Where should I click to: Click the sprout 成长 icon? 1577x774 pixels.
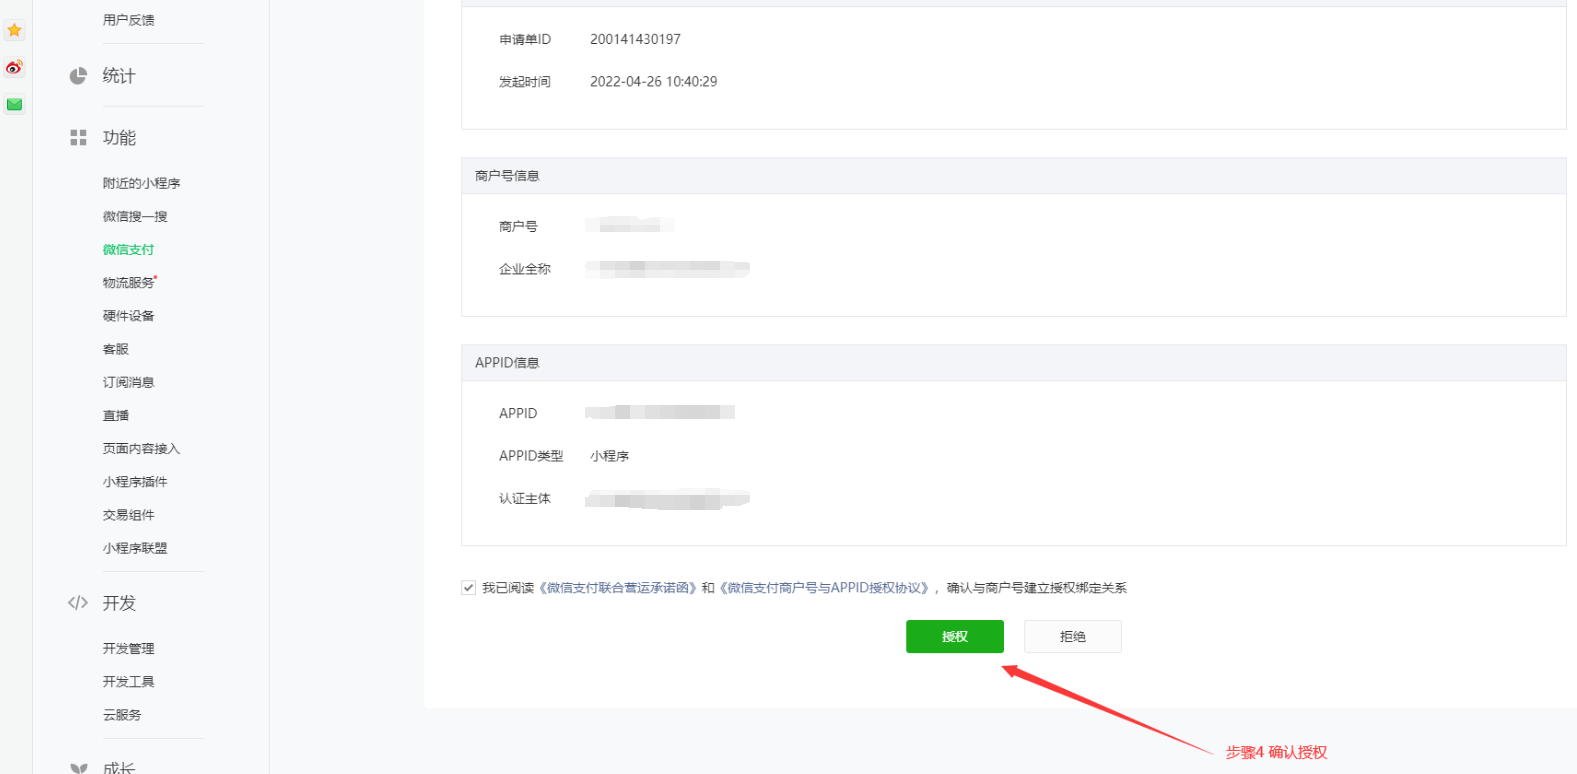point(78,768)
